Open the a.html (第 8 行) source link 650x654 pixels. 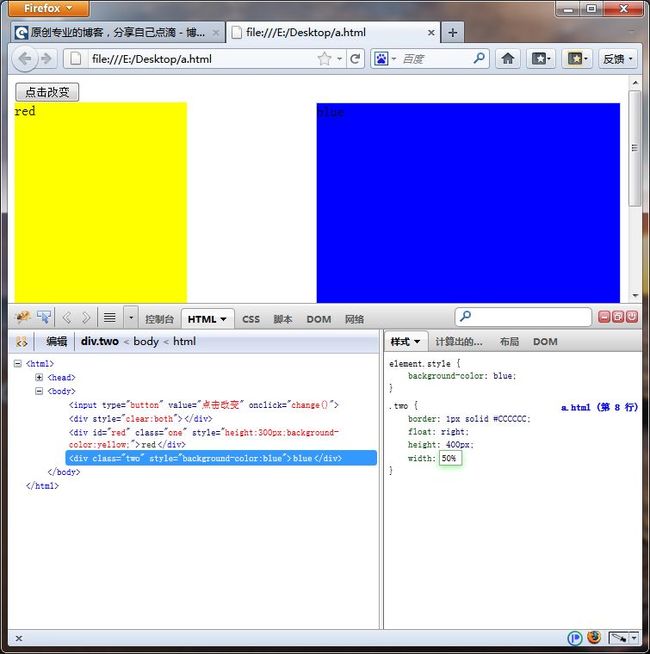click(600, 407)
